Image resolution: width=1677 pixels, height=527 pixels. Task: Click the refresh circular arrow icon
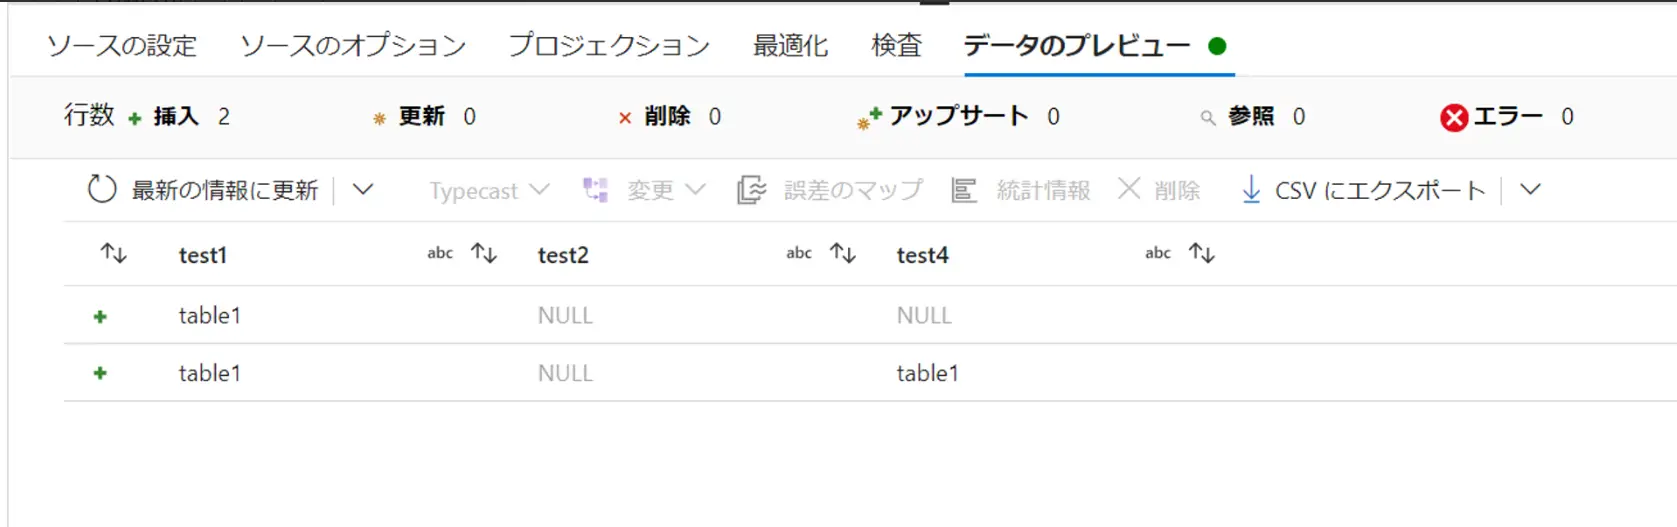102,189
